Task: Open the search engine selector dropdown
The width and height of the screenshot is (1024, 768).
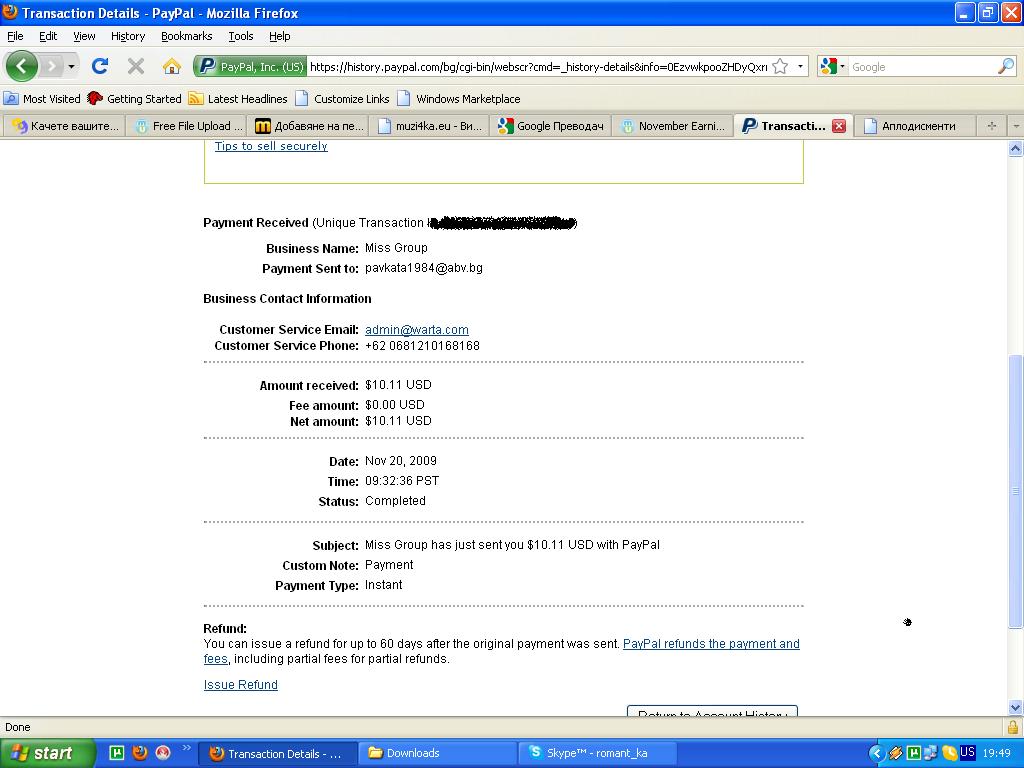Action: click(x=833, y=67)
